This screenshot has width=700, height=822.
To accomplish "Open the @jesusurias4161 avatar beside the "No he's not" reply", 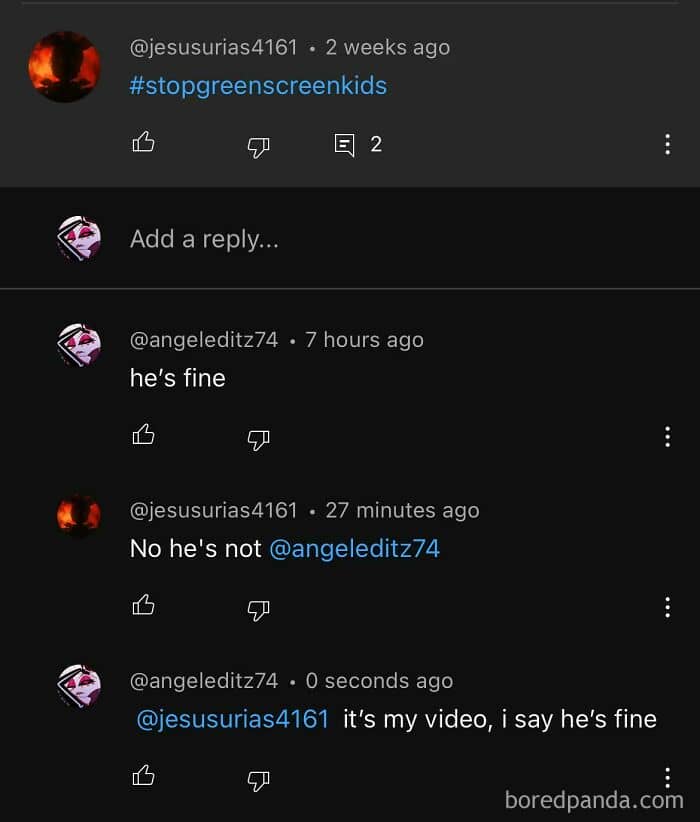I will pyautogui.click(x=79, y=515).
